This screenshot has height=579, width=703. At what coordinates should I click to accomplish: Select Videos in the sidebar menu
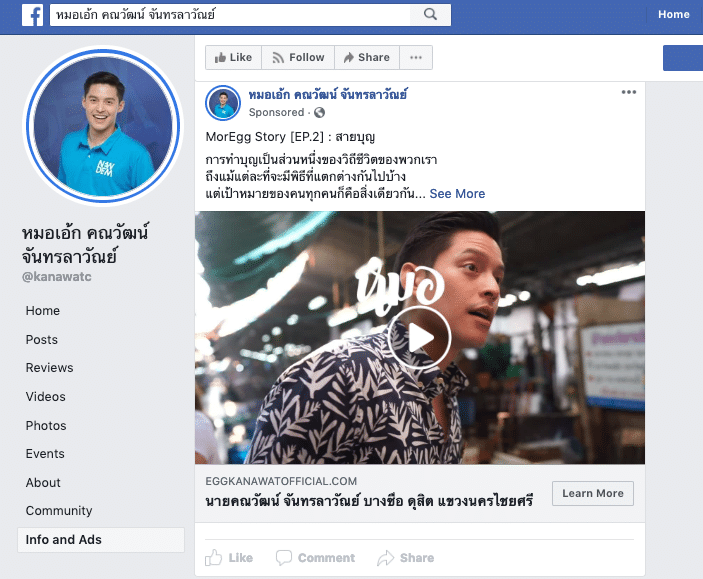pyautogui.click(x=45, y=397)
